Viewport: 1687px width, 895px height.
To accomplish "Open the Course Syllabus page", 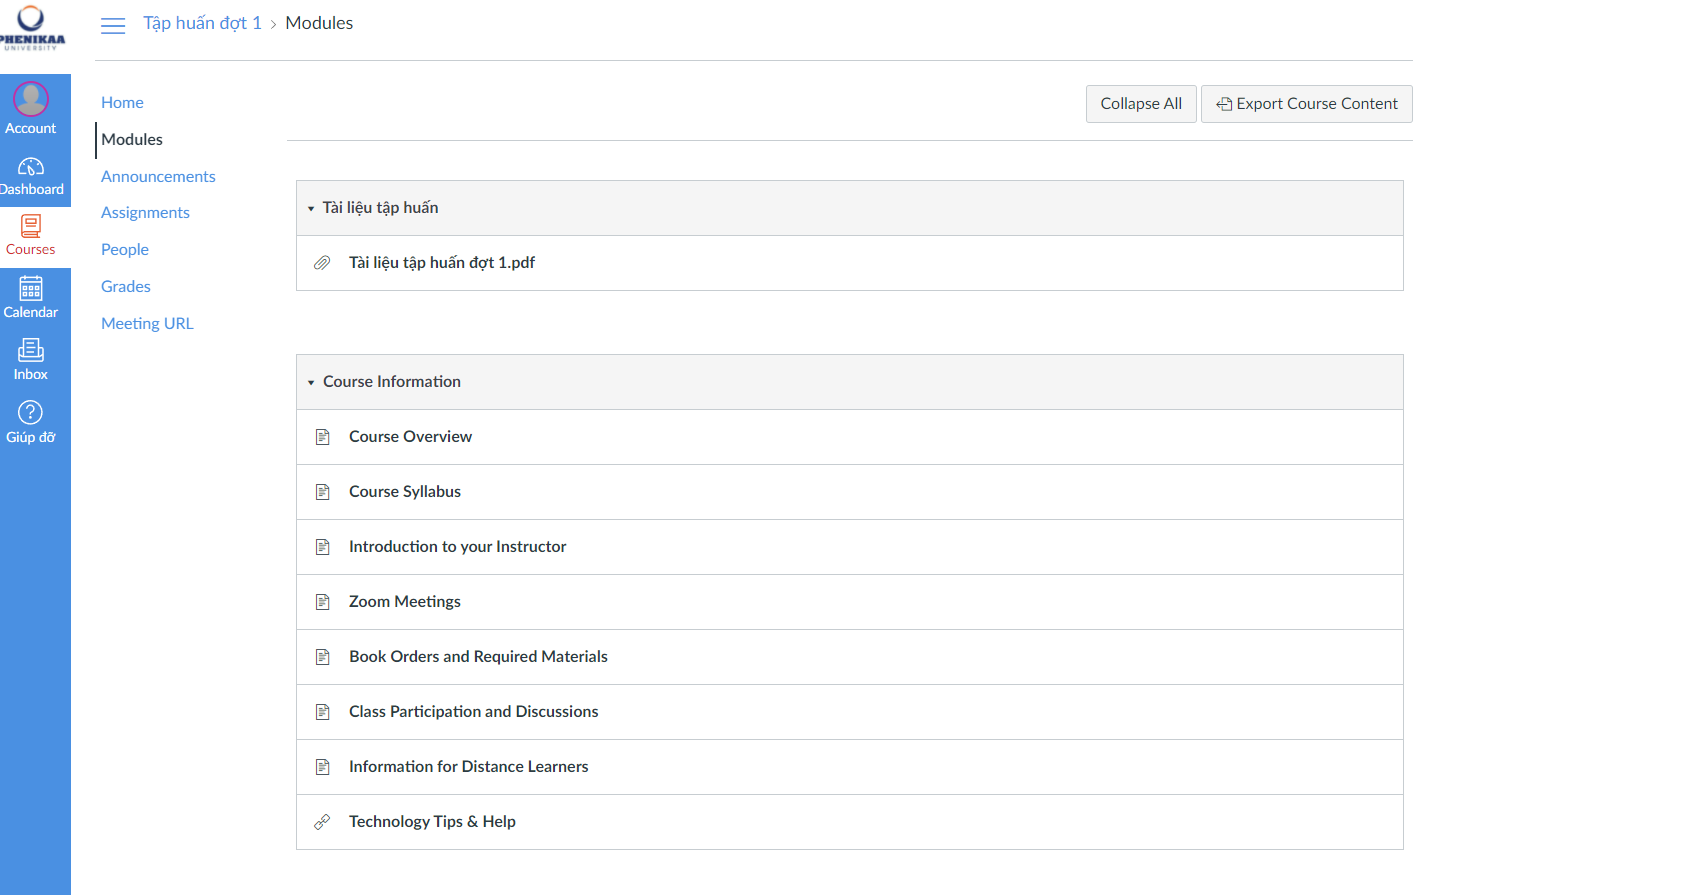I will click(405, 492).
